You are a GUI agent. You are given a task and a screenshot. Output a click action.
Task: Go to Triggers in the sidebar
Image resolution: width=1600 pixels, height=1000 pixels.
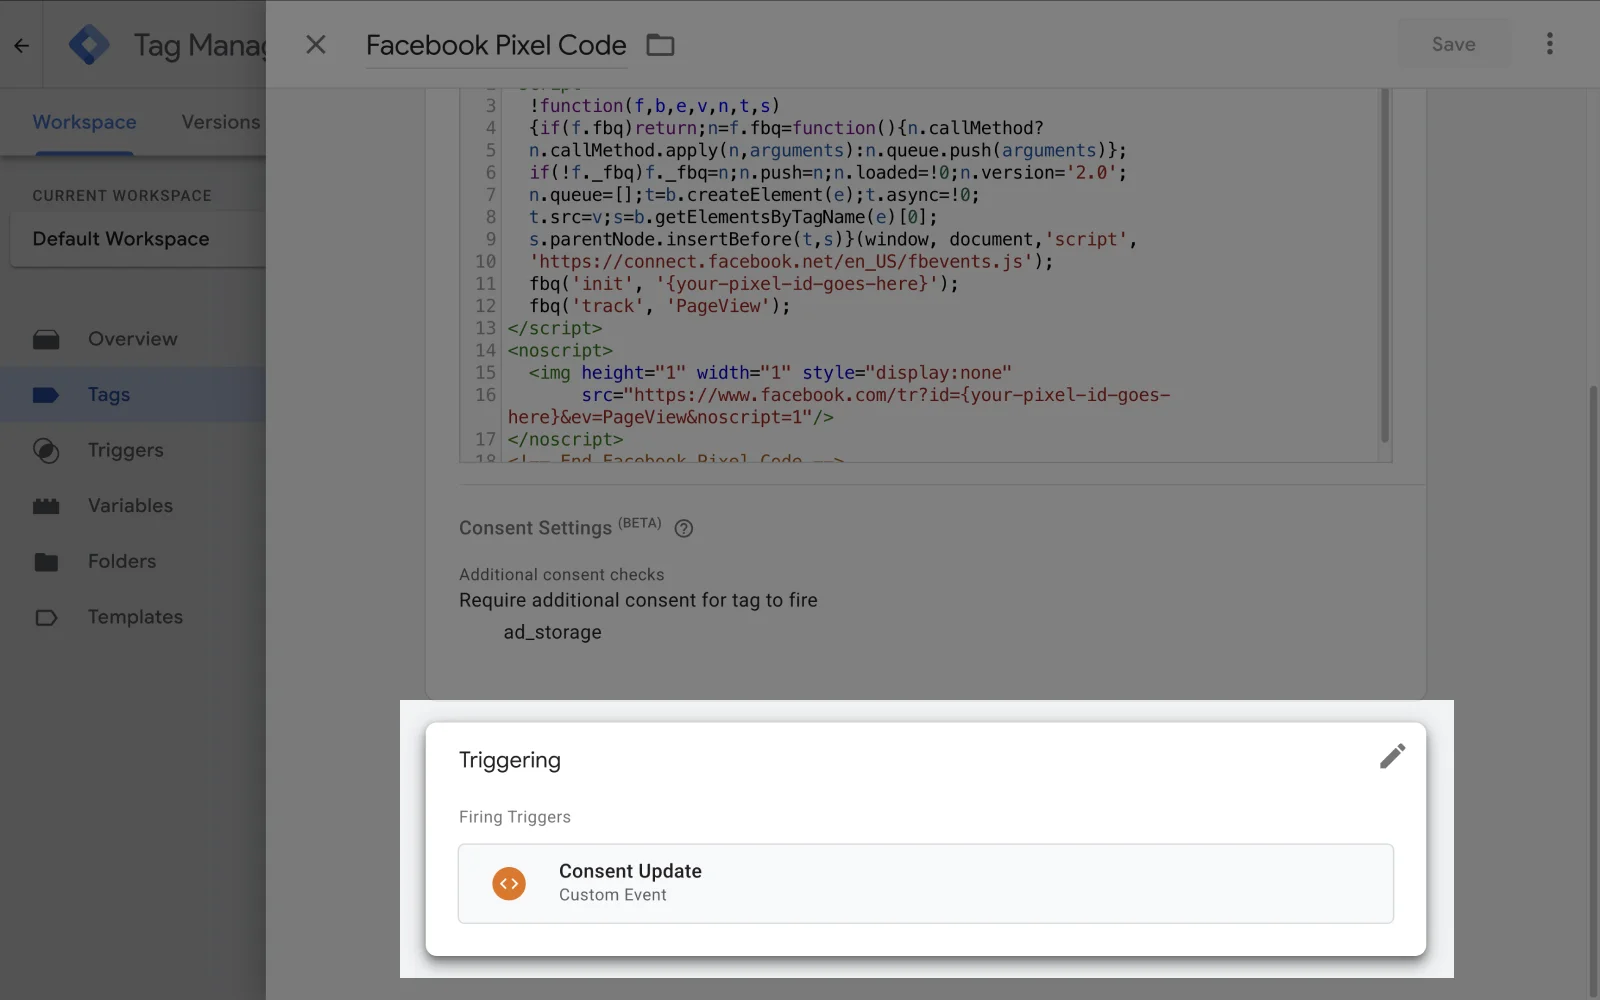(125, 450)
